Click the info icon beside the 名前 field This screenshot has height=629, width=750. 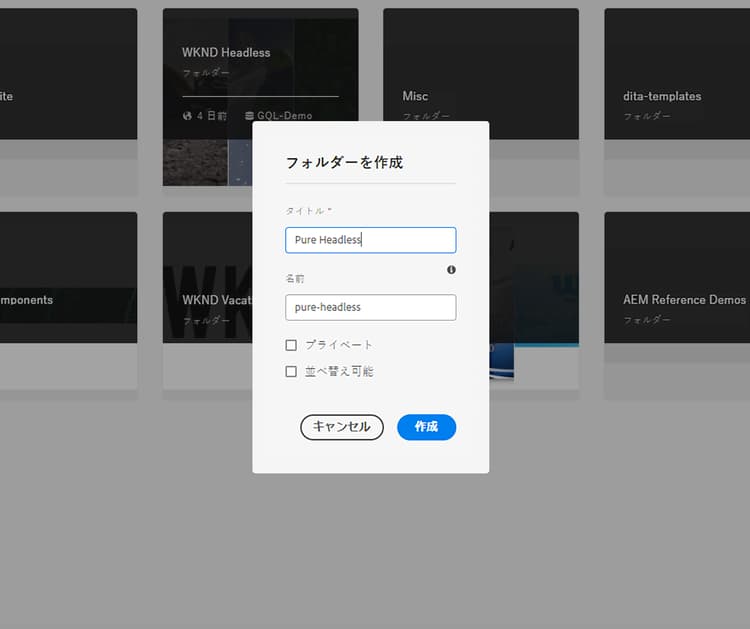pyautogui.click(x=451, y=270)
